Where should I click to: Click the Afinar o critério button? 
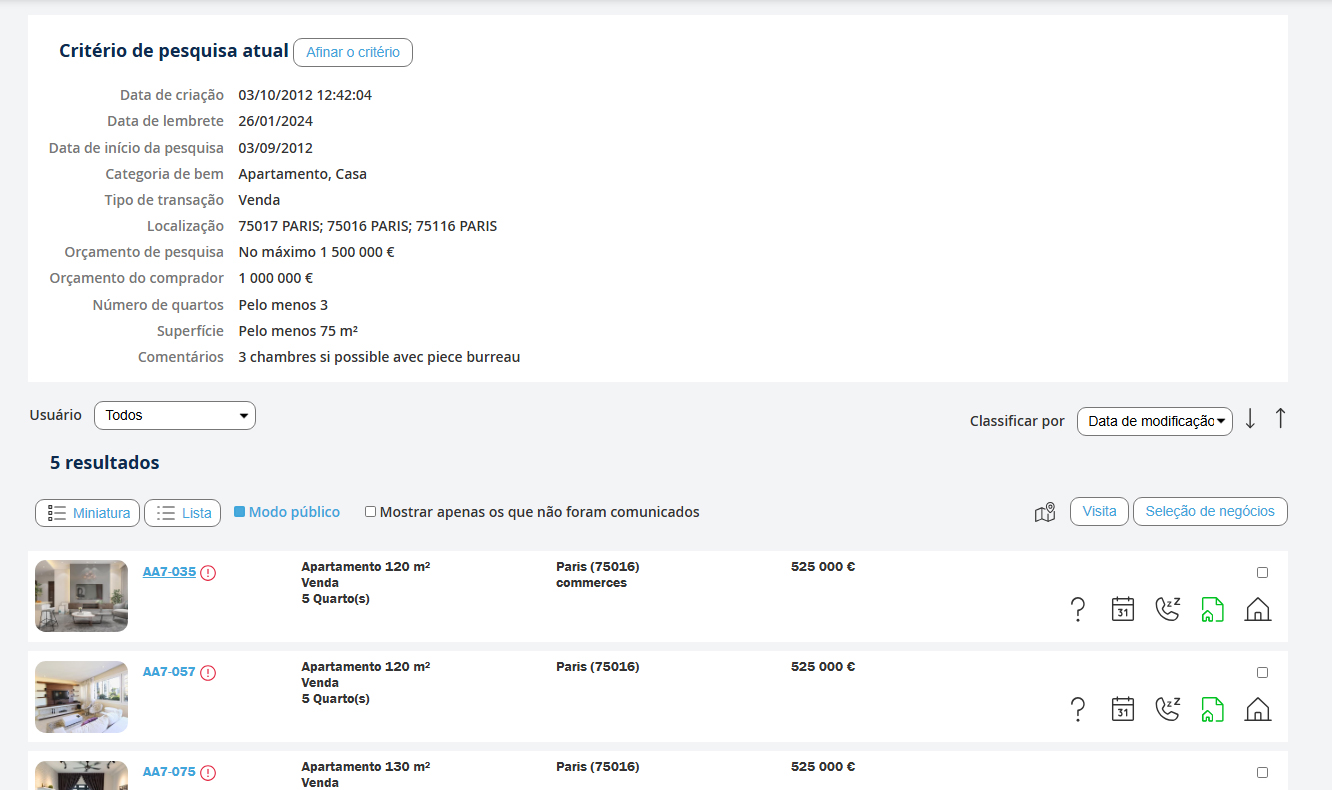pyautogui.click(x=352, y=52)
